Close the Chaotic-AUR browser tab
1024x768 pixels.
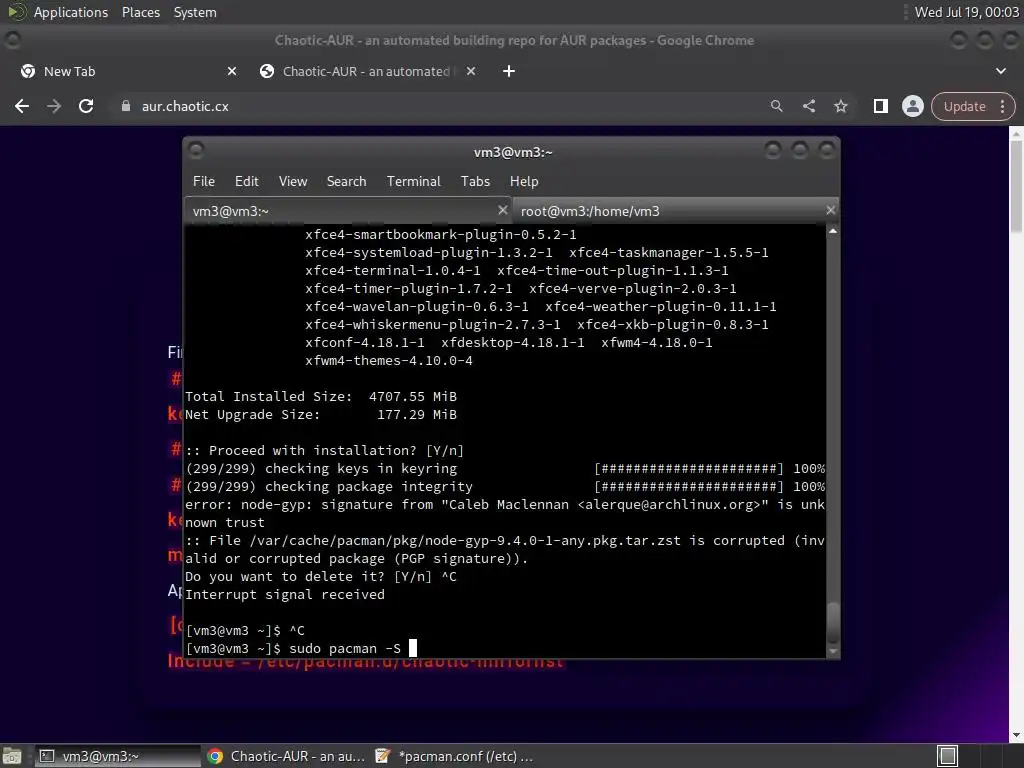tap(471, 71)
